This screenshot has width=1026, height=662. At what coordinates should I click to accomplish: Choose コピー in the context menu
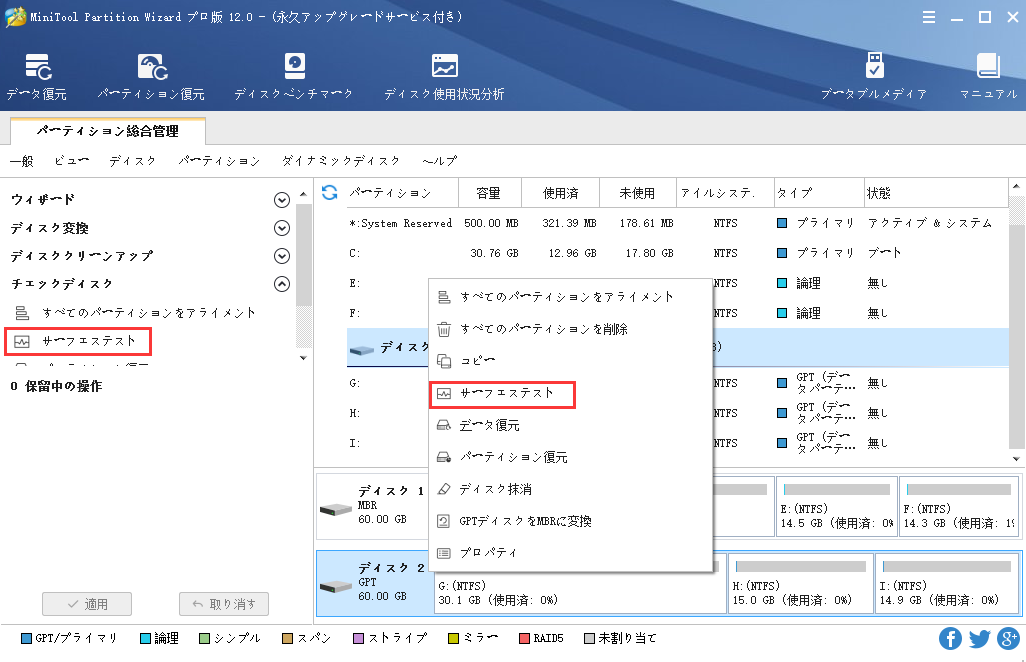[571, 361]
